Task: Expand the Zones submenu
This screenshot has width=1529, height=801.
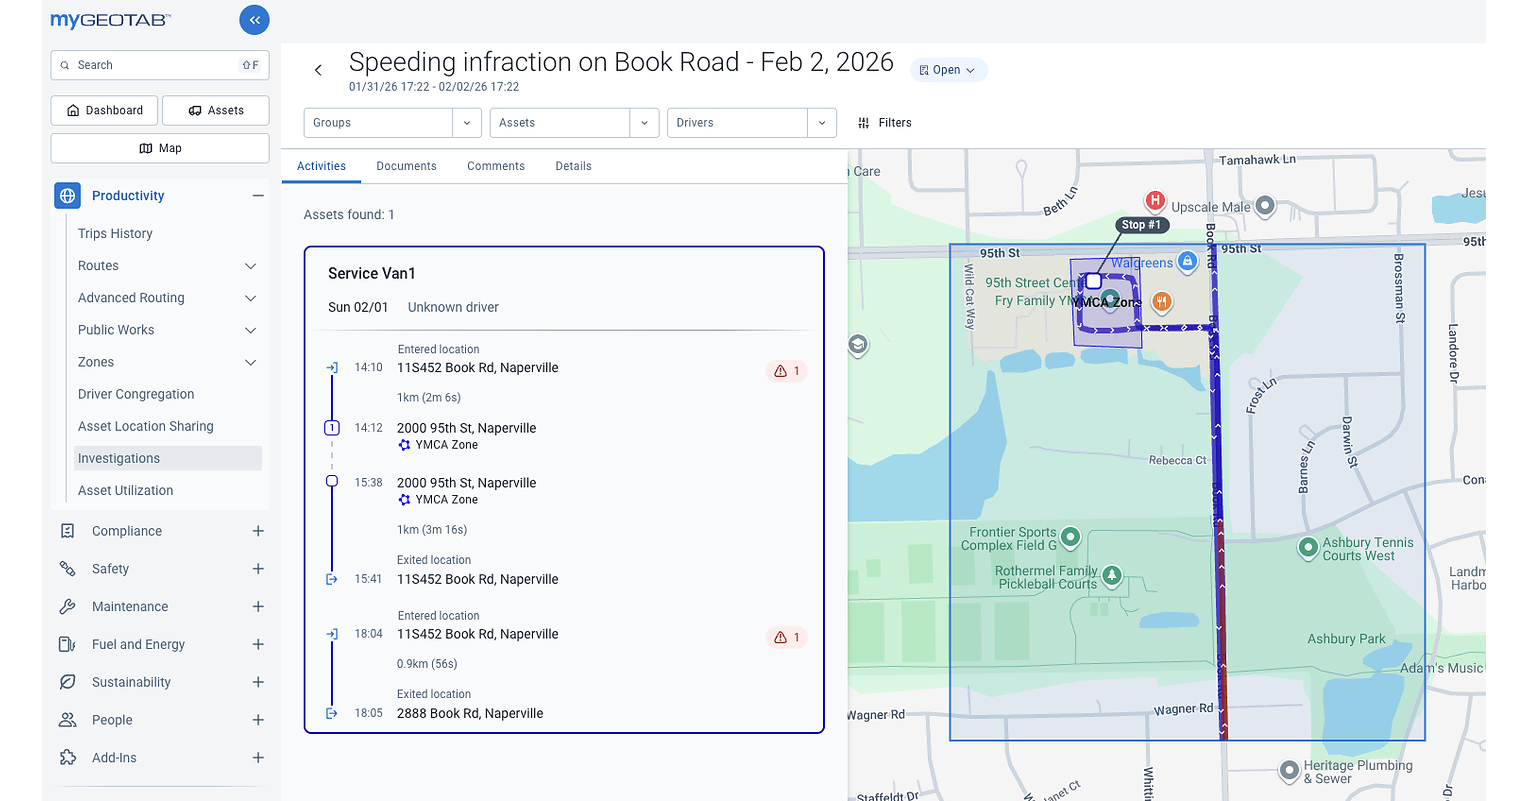Action: pos(251,362)
